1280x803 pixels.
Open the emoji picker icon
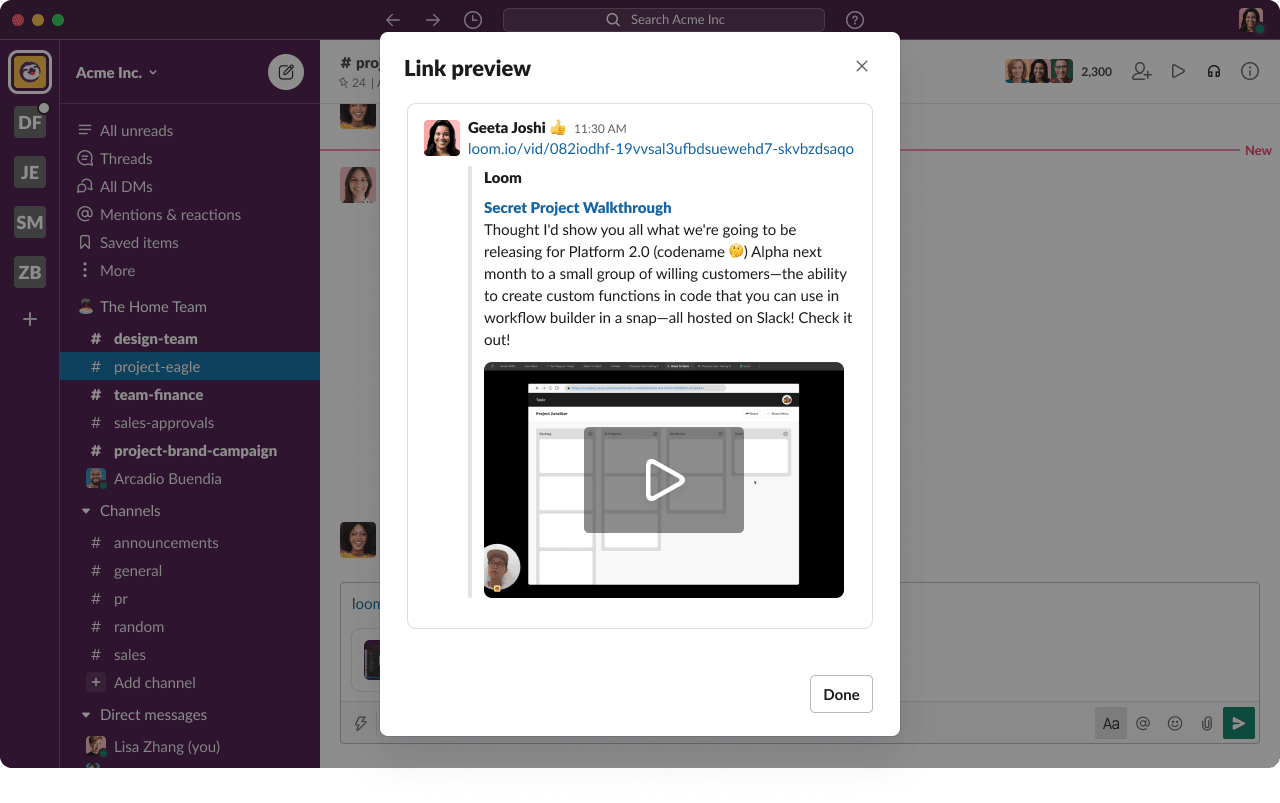tap(1175, 723)
